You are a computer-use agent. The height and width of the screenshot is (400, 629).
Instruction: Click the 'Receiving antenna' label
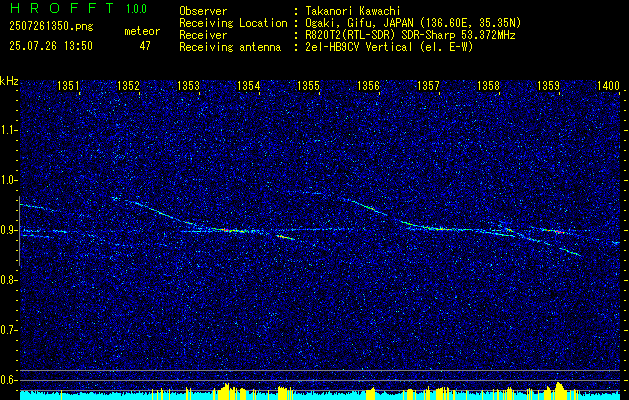230,47
